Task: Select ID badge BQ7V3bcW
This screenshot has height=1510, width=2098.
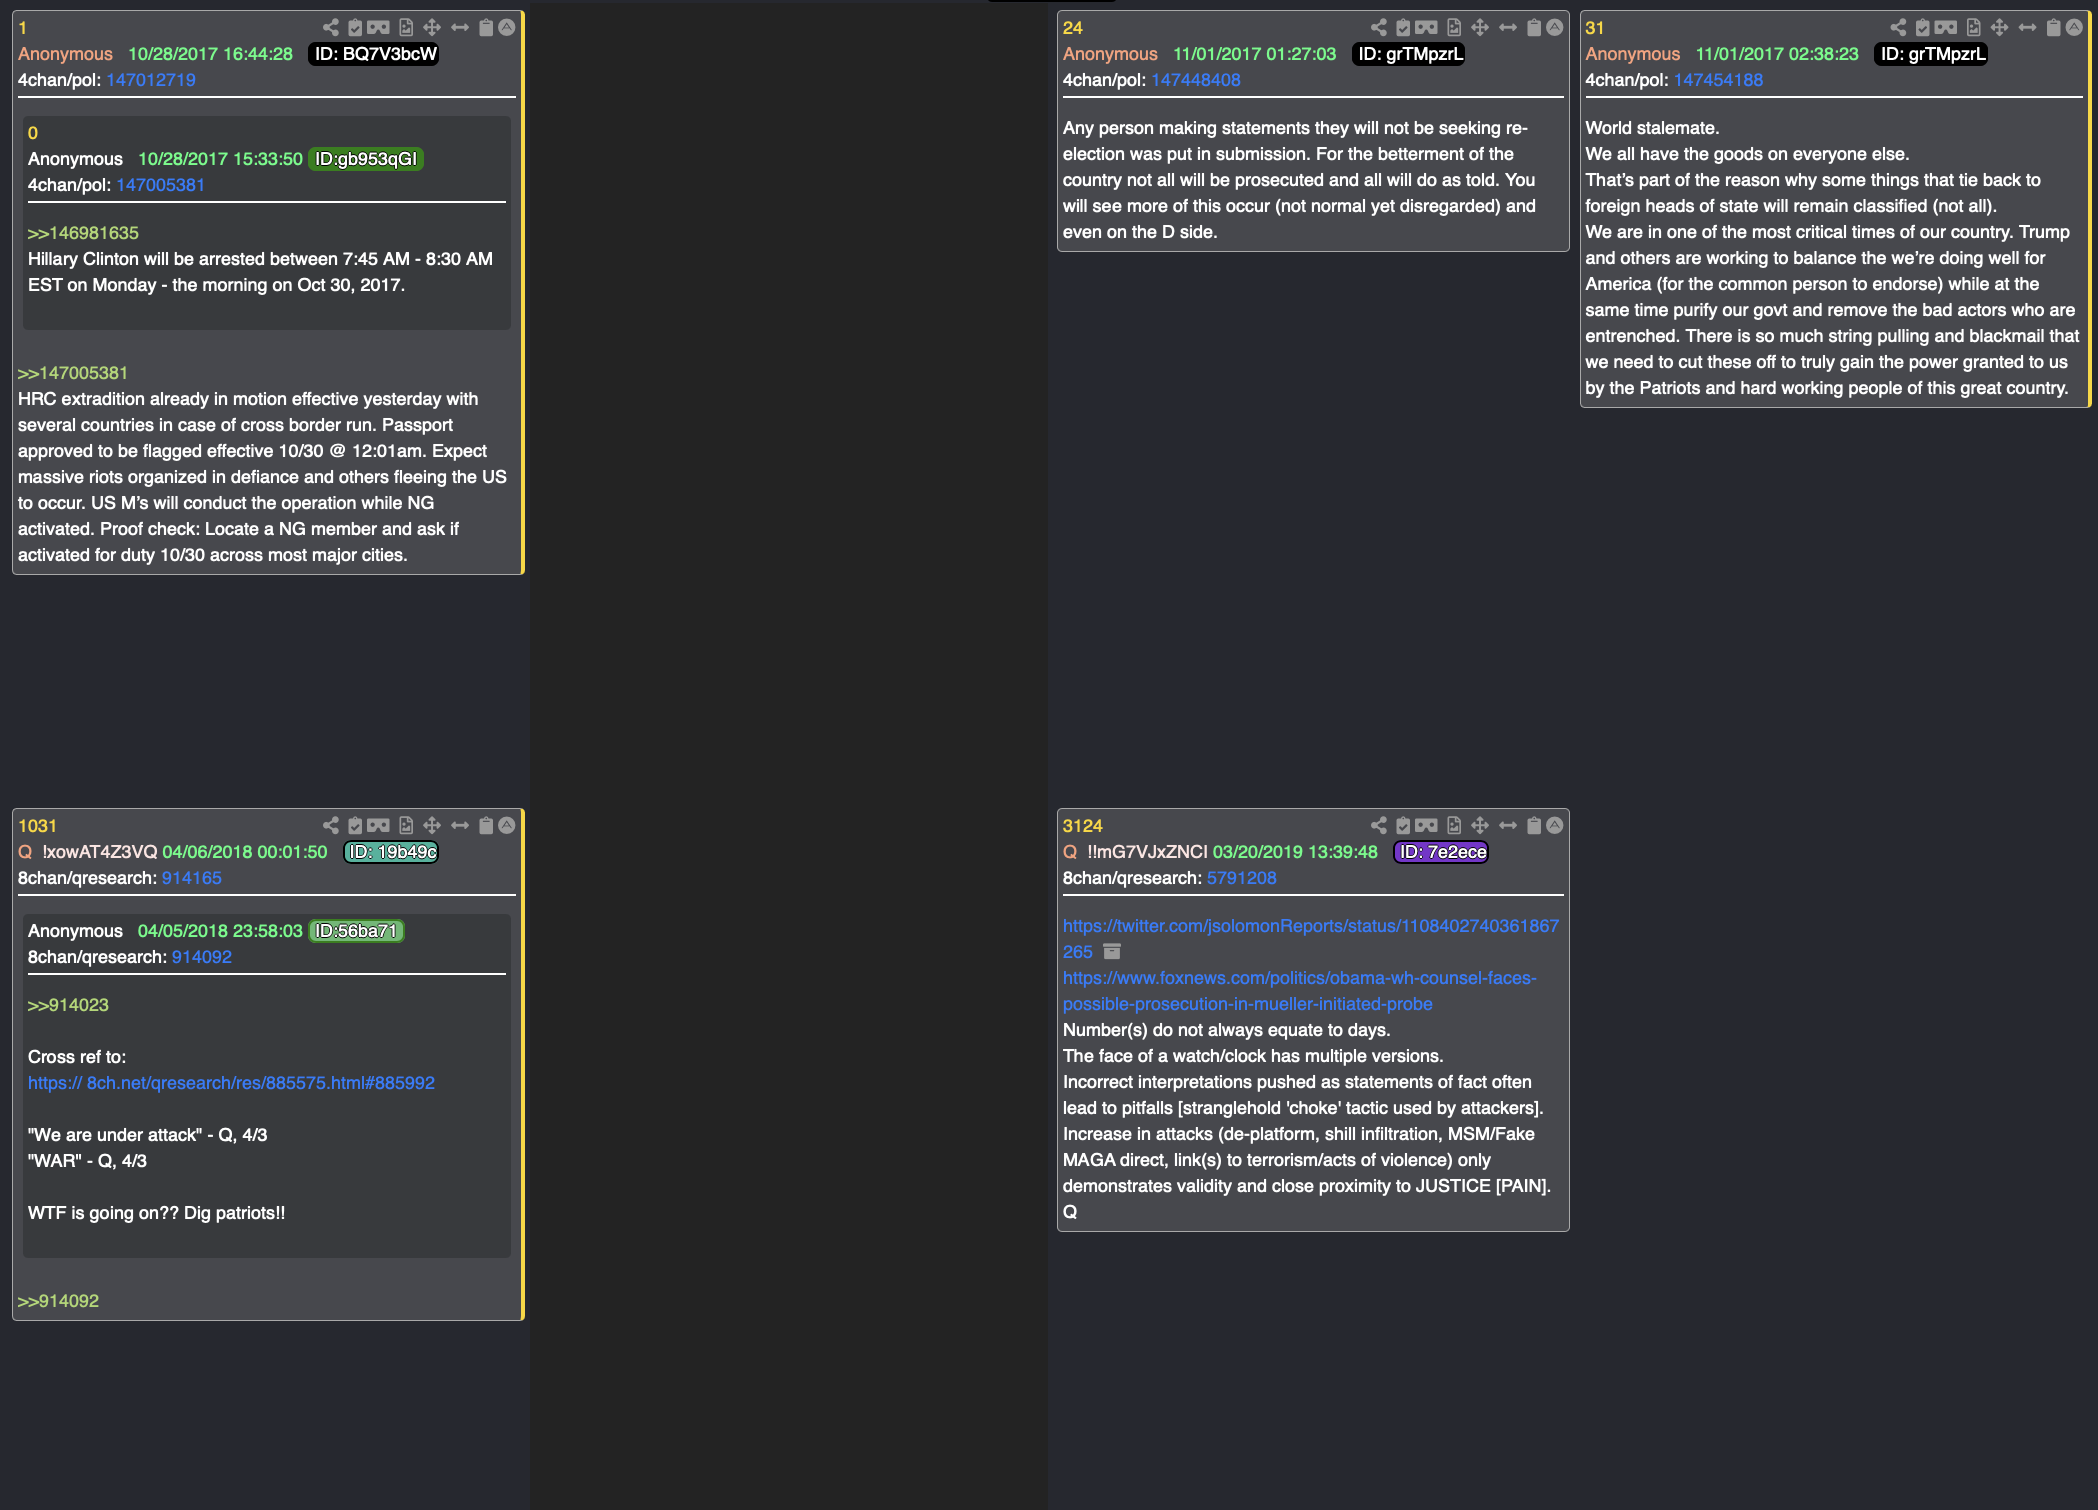Action: (x=374, y=54)
